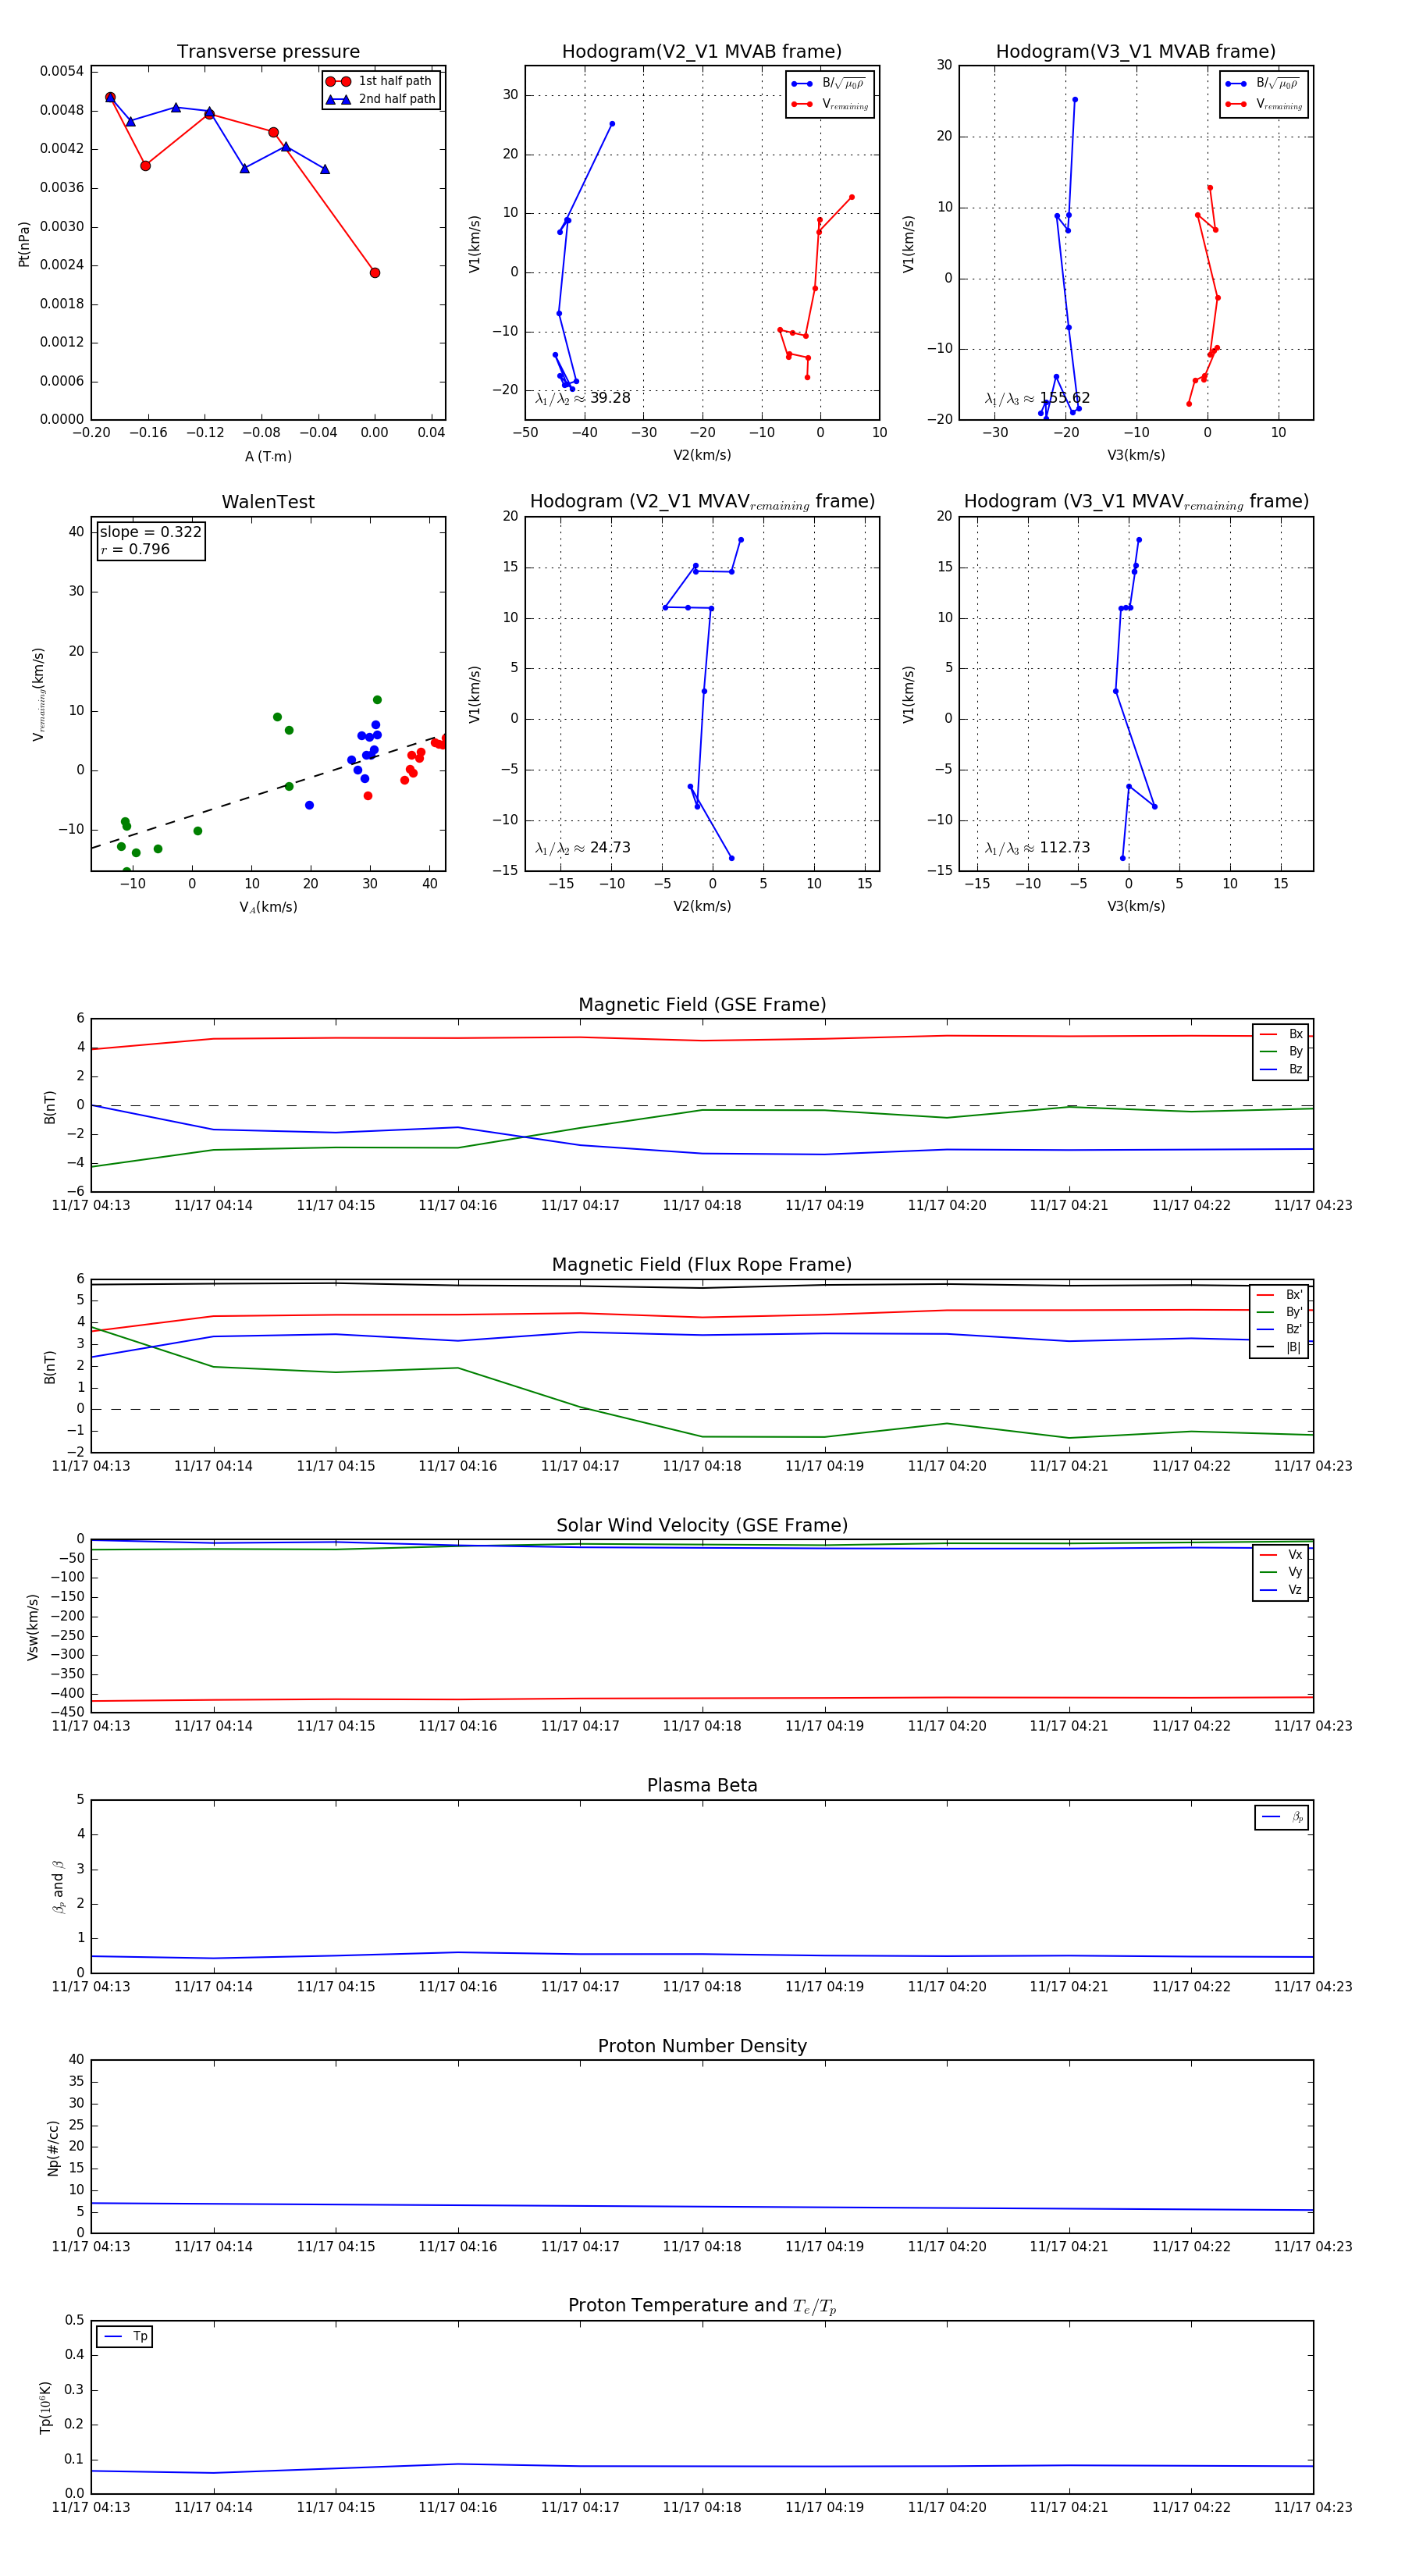Viewport: 1405px width, 2576px height.
Task: Click the "Hodogram(V2_V1 MVAB frame)" title
Action: tap(702, 51)
